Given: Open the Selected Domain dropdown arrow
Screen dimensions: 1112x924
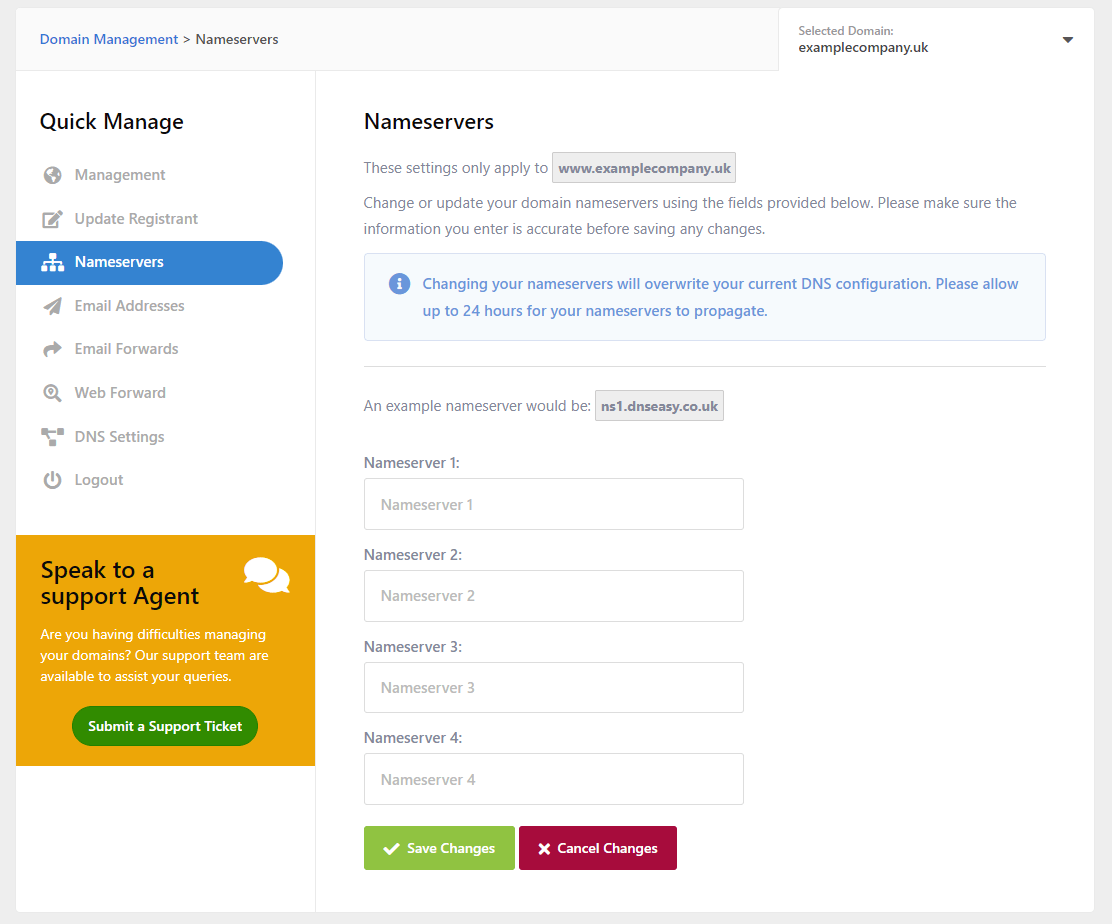Looking at the screenshot, I should click(1067, 40).
